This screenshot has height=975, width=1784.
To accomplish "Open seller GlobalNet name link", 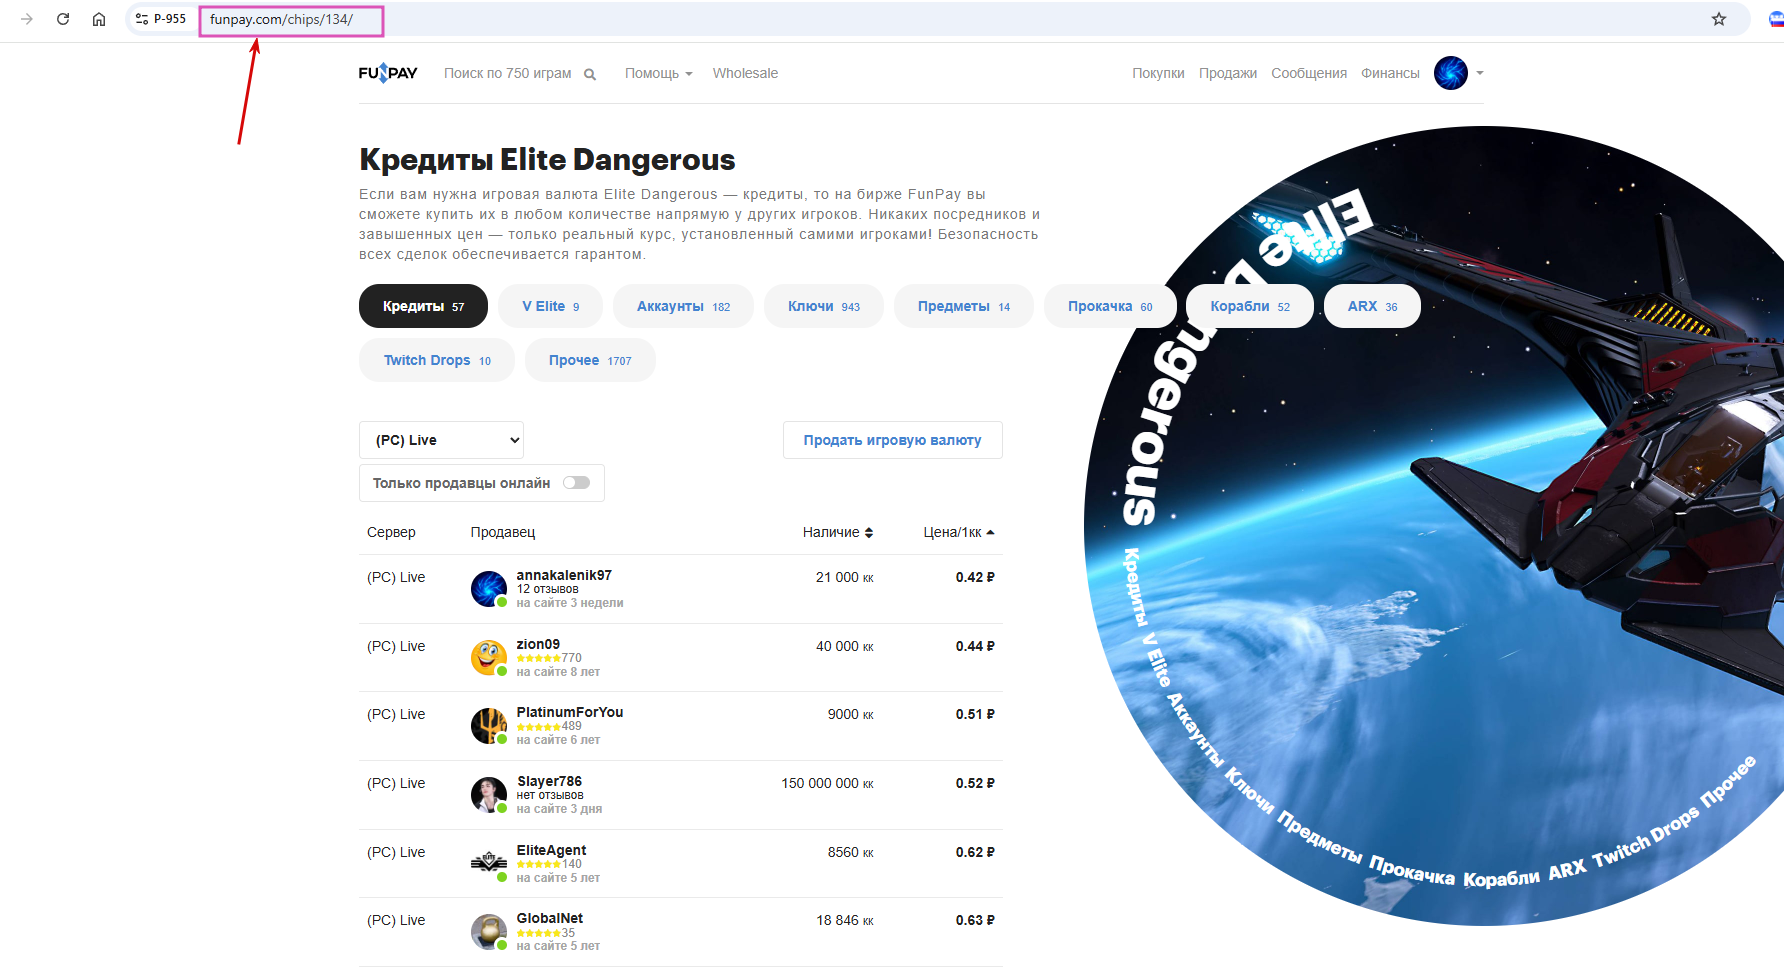I will coord(550,918).
